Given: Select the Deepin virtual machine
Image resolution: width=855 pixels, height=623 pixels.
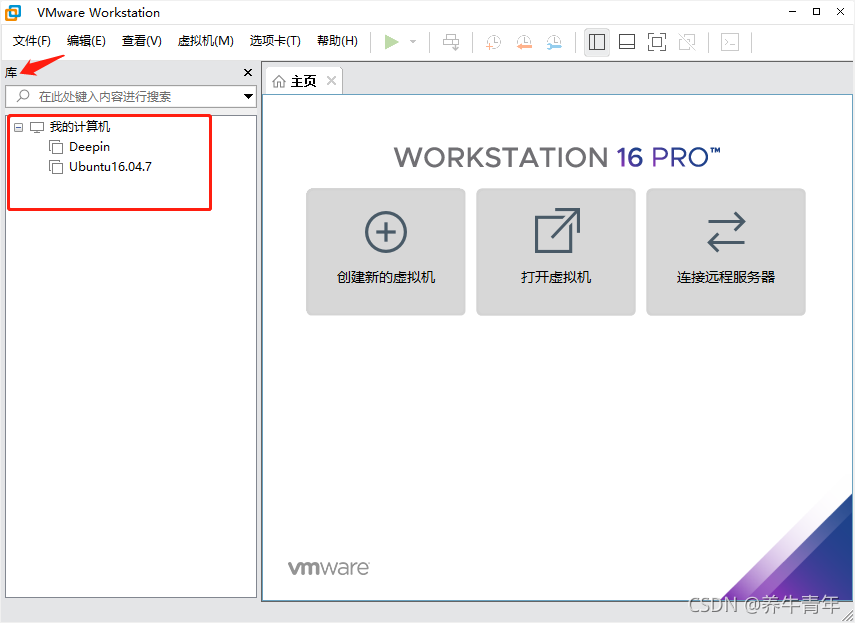Looking at the screenshot, I should (89, 147).
